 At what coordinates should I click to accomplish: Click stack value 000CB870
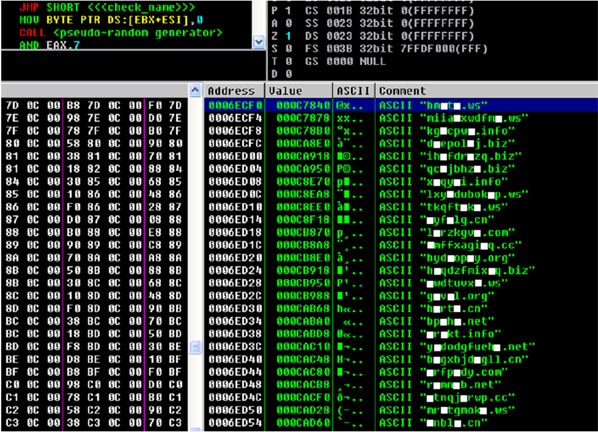(303, 232)
